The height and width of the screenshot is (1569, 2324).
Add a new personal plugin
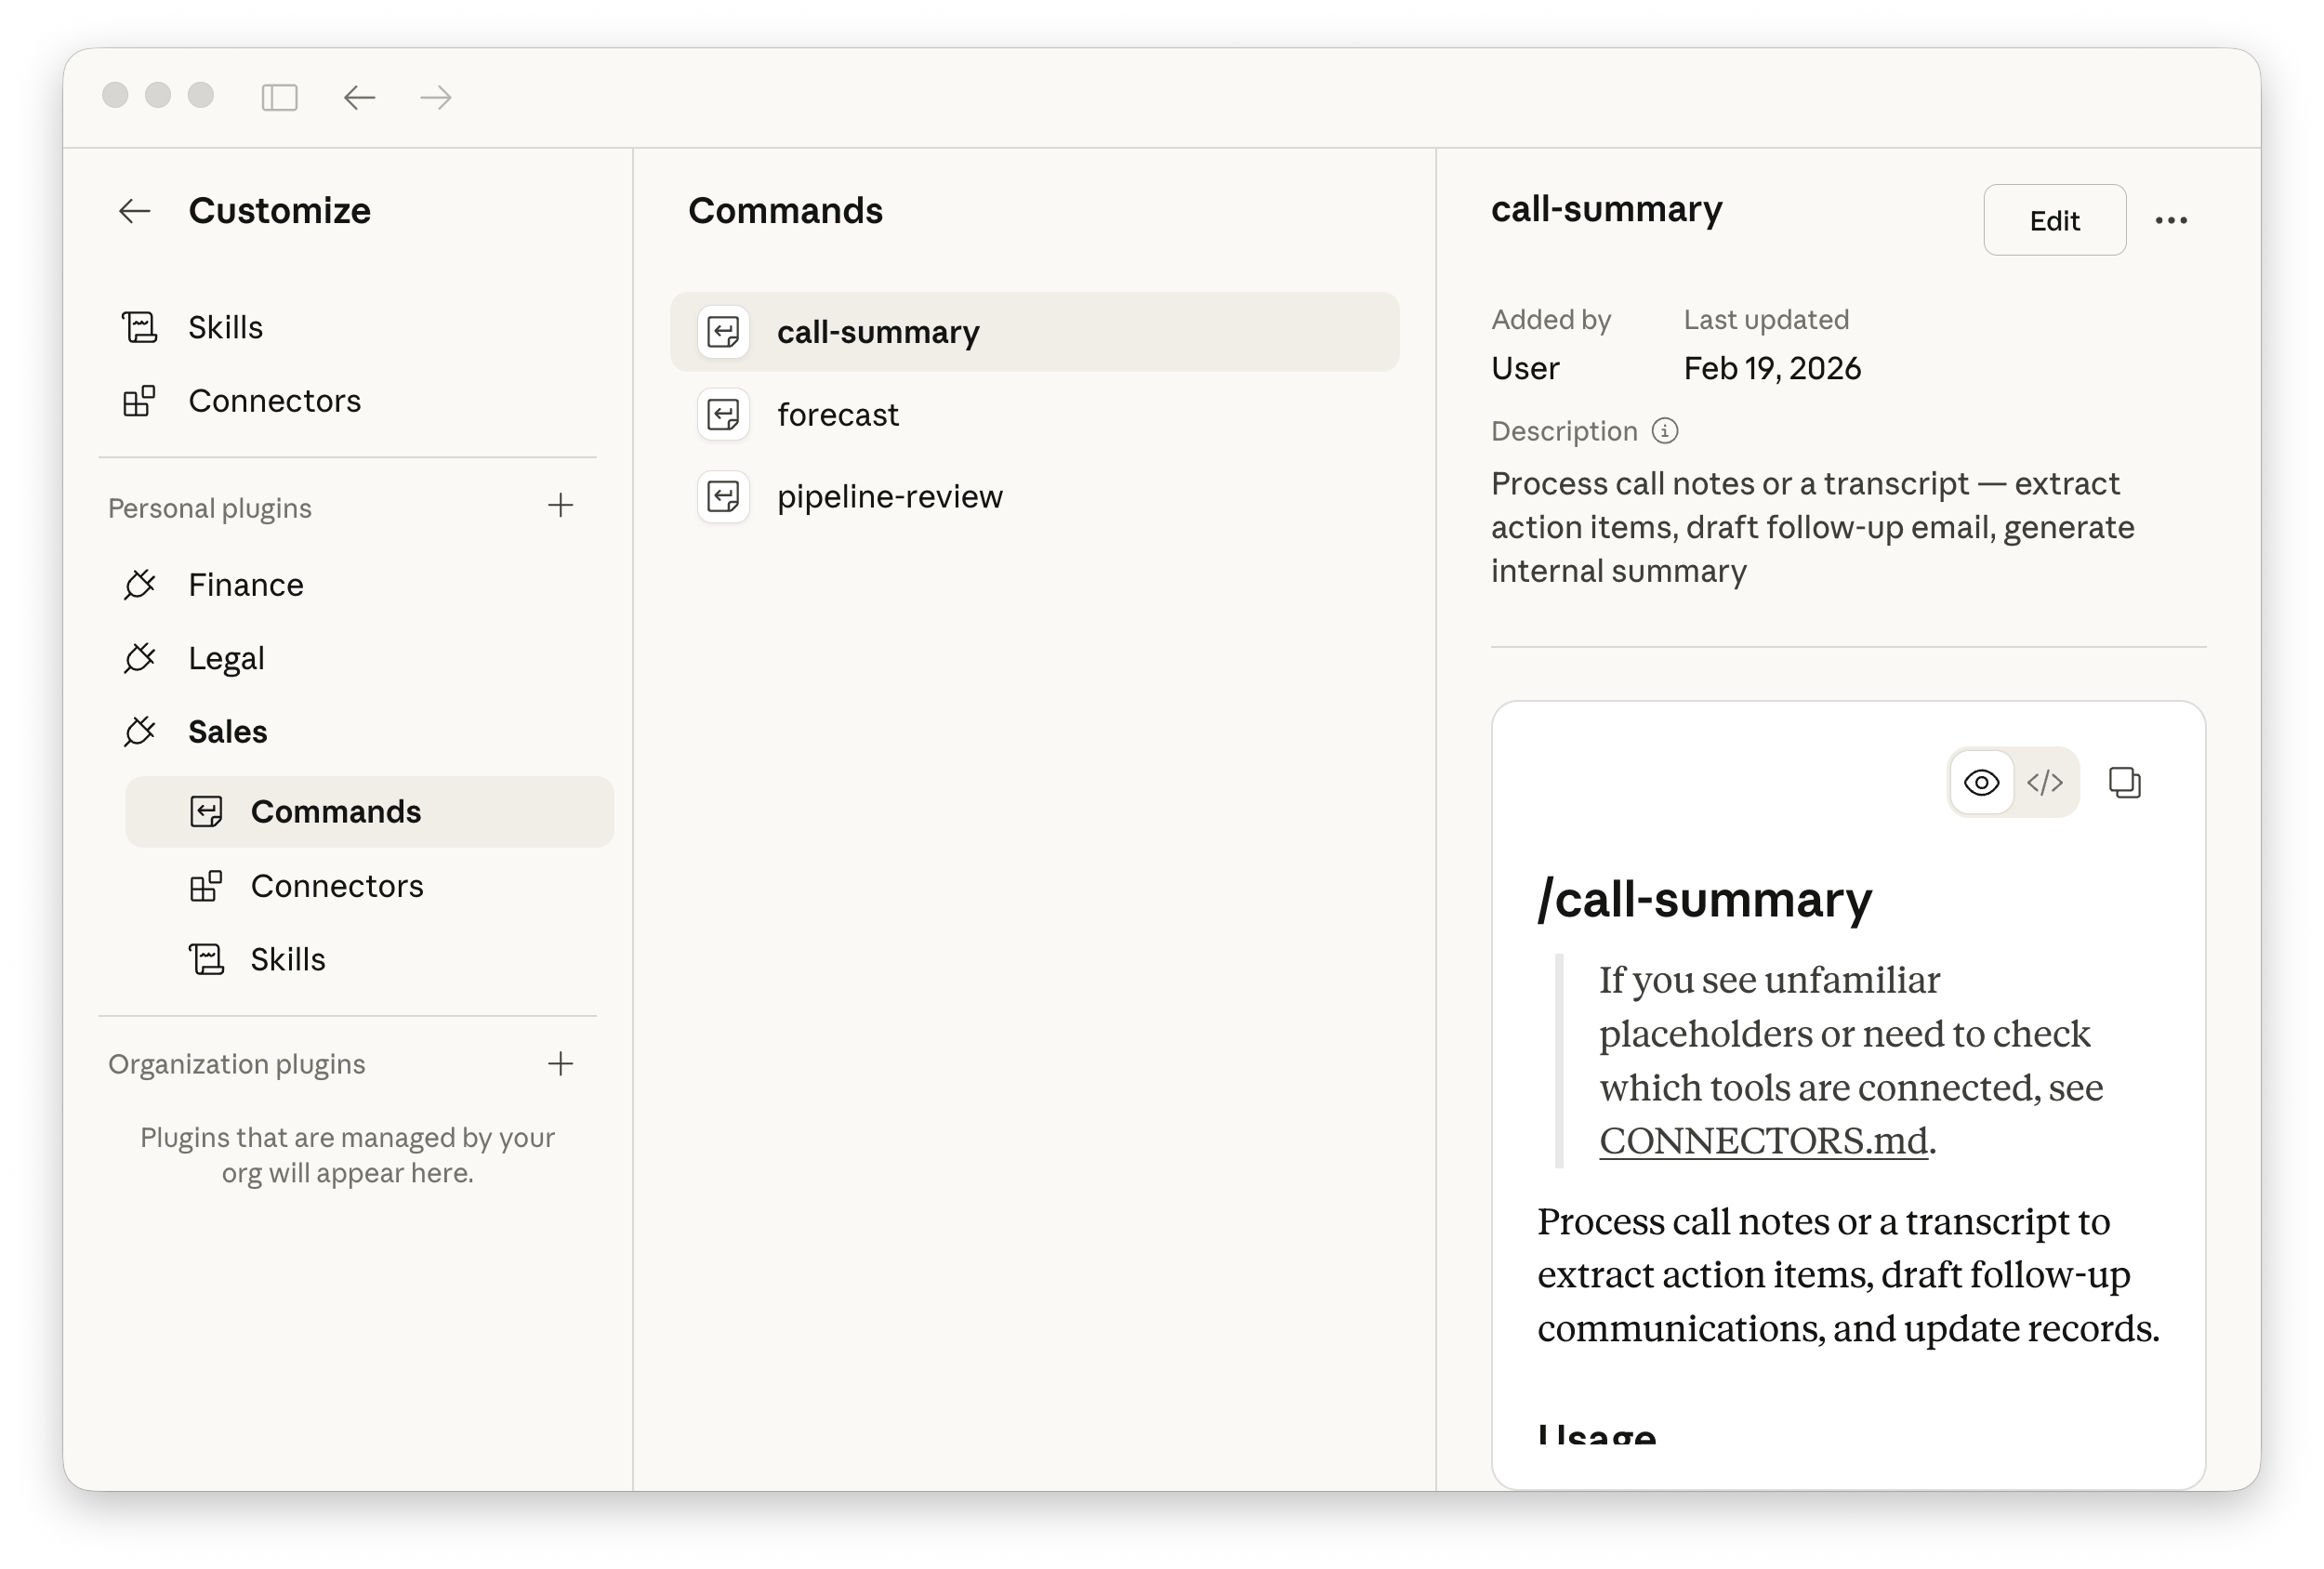(x=561, y=505)
